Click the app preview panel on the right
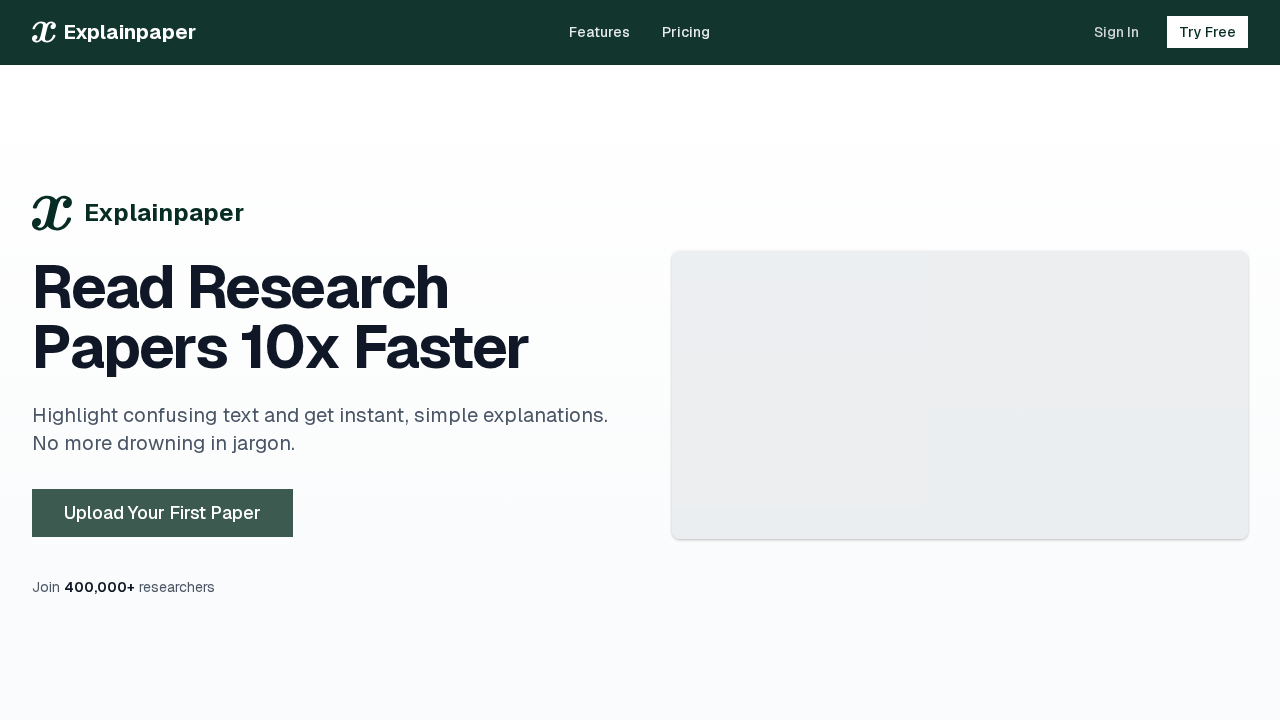This screenshot has width=1280, height=720. click(x=960, y=395)
